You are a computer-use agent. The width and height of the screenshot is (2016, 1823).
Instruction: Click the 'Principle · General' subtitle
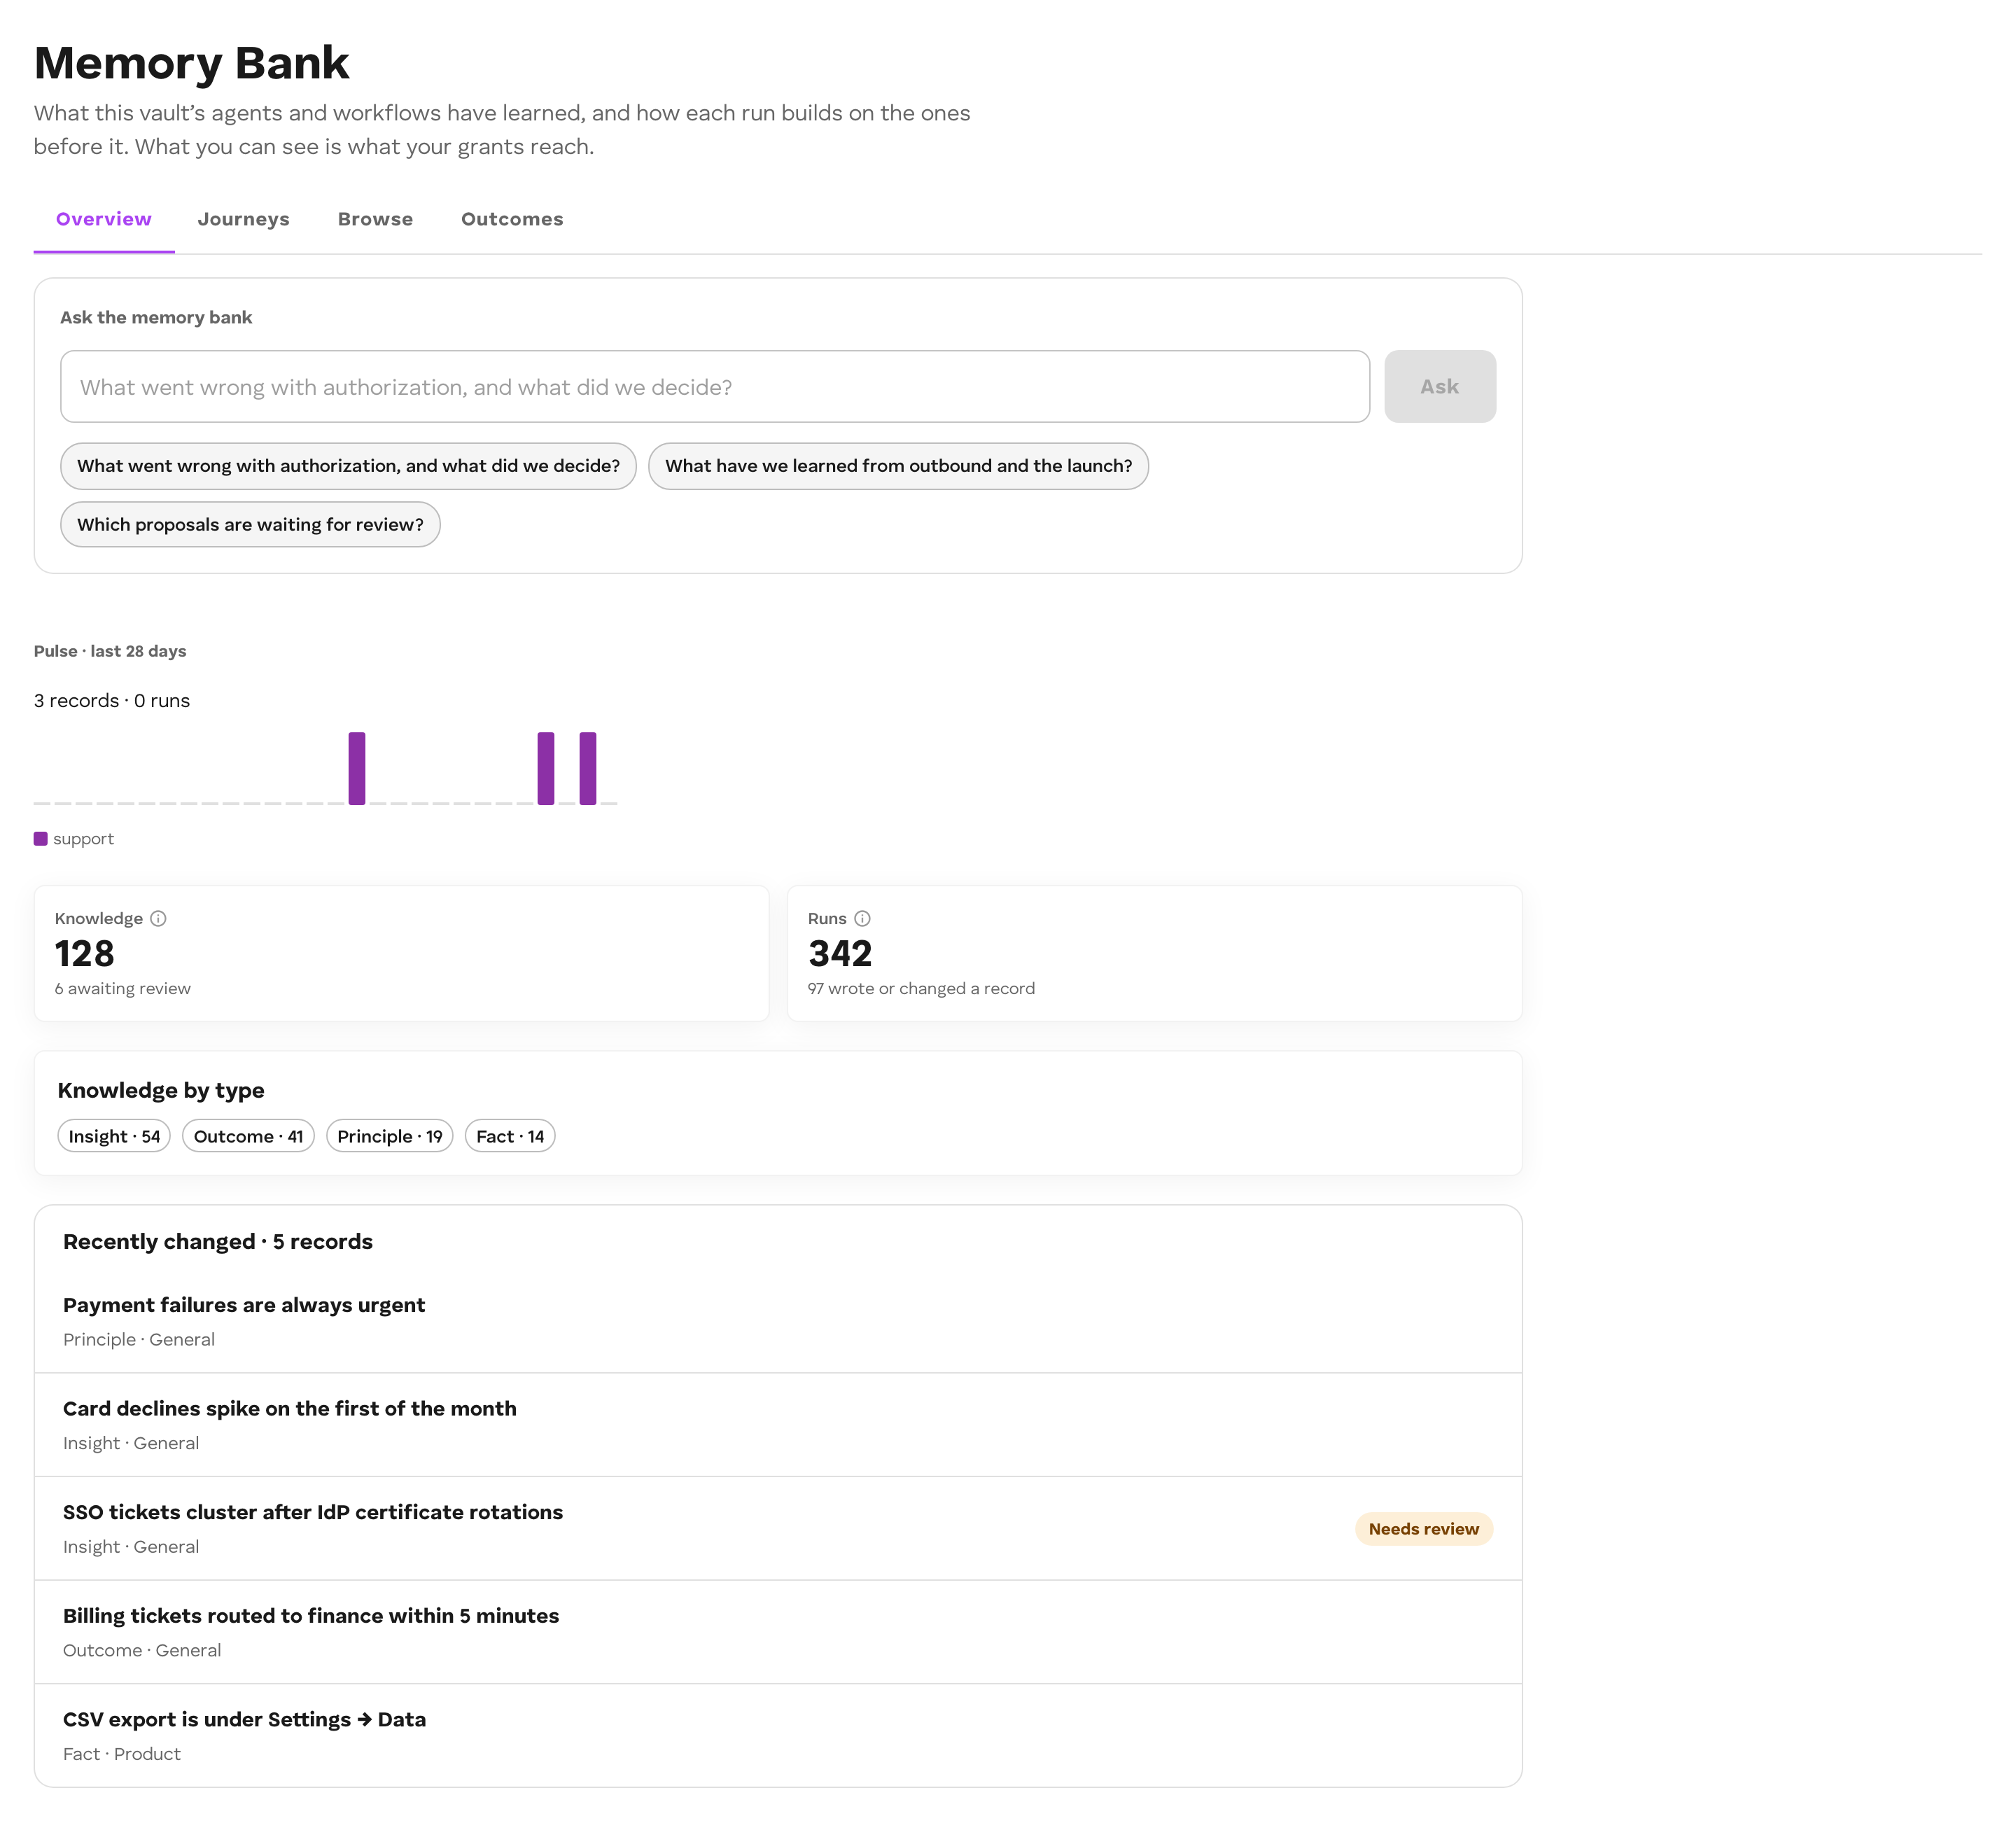coord(139,1339)
